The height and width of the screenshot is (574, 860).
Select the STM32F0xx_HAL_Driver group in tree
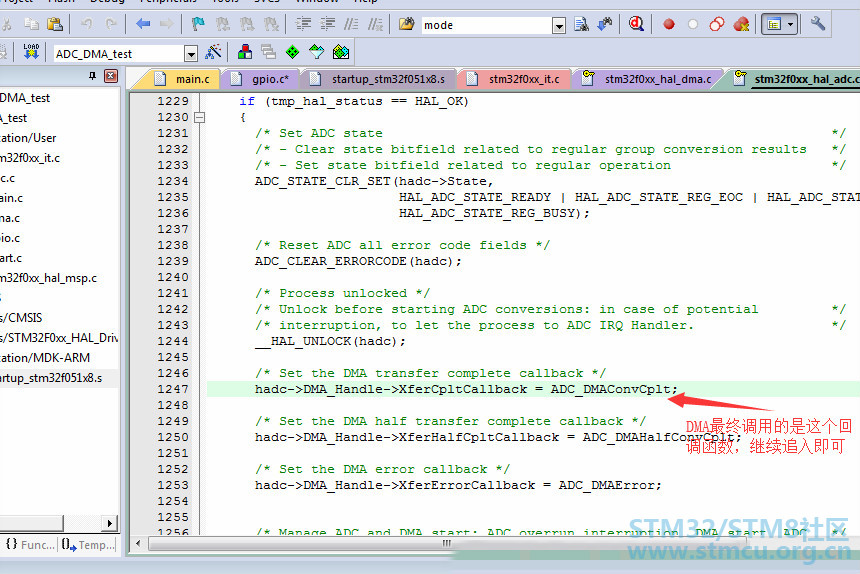pyautogui.click(x=59, y=338)
